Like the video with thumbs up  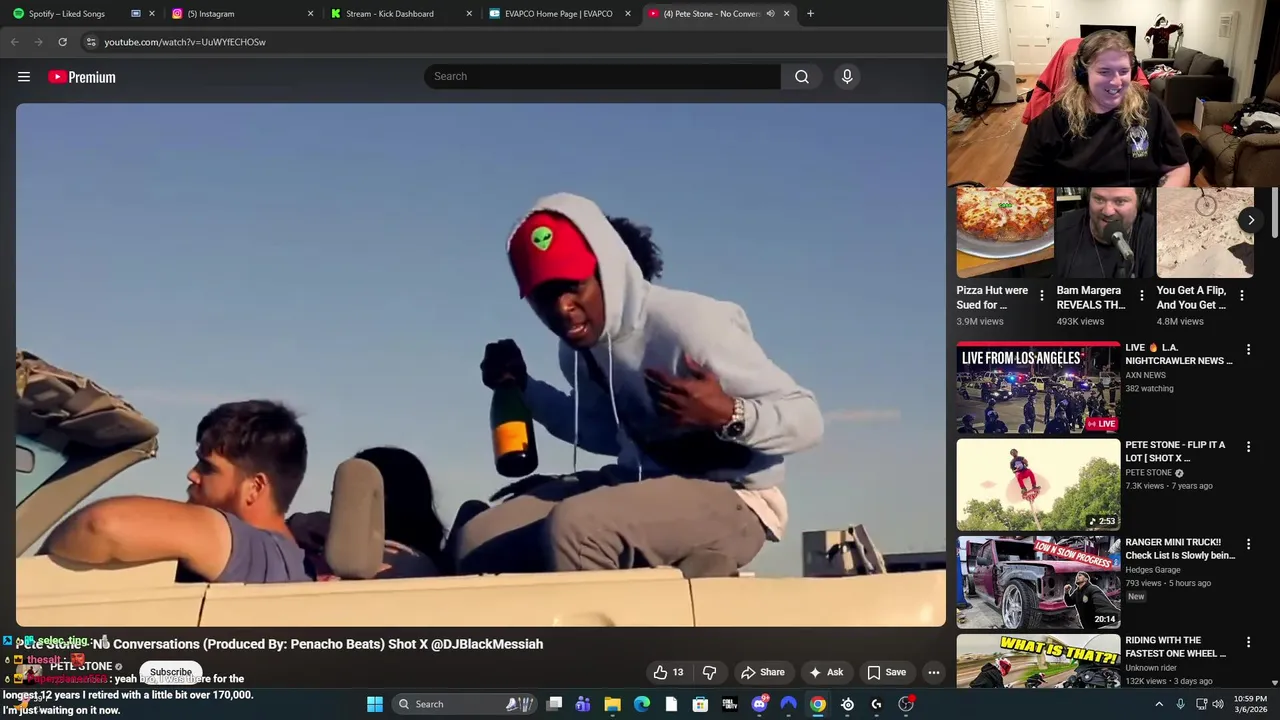(669, 672)
